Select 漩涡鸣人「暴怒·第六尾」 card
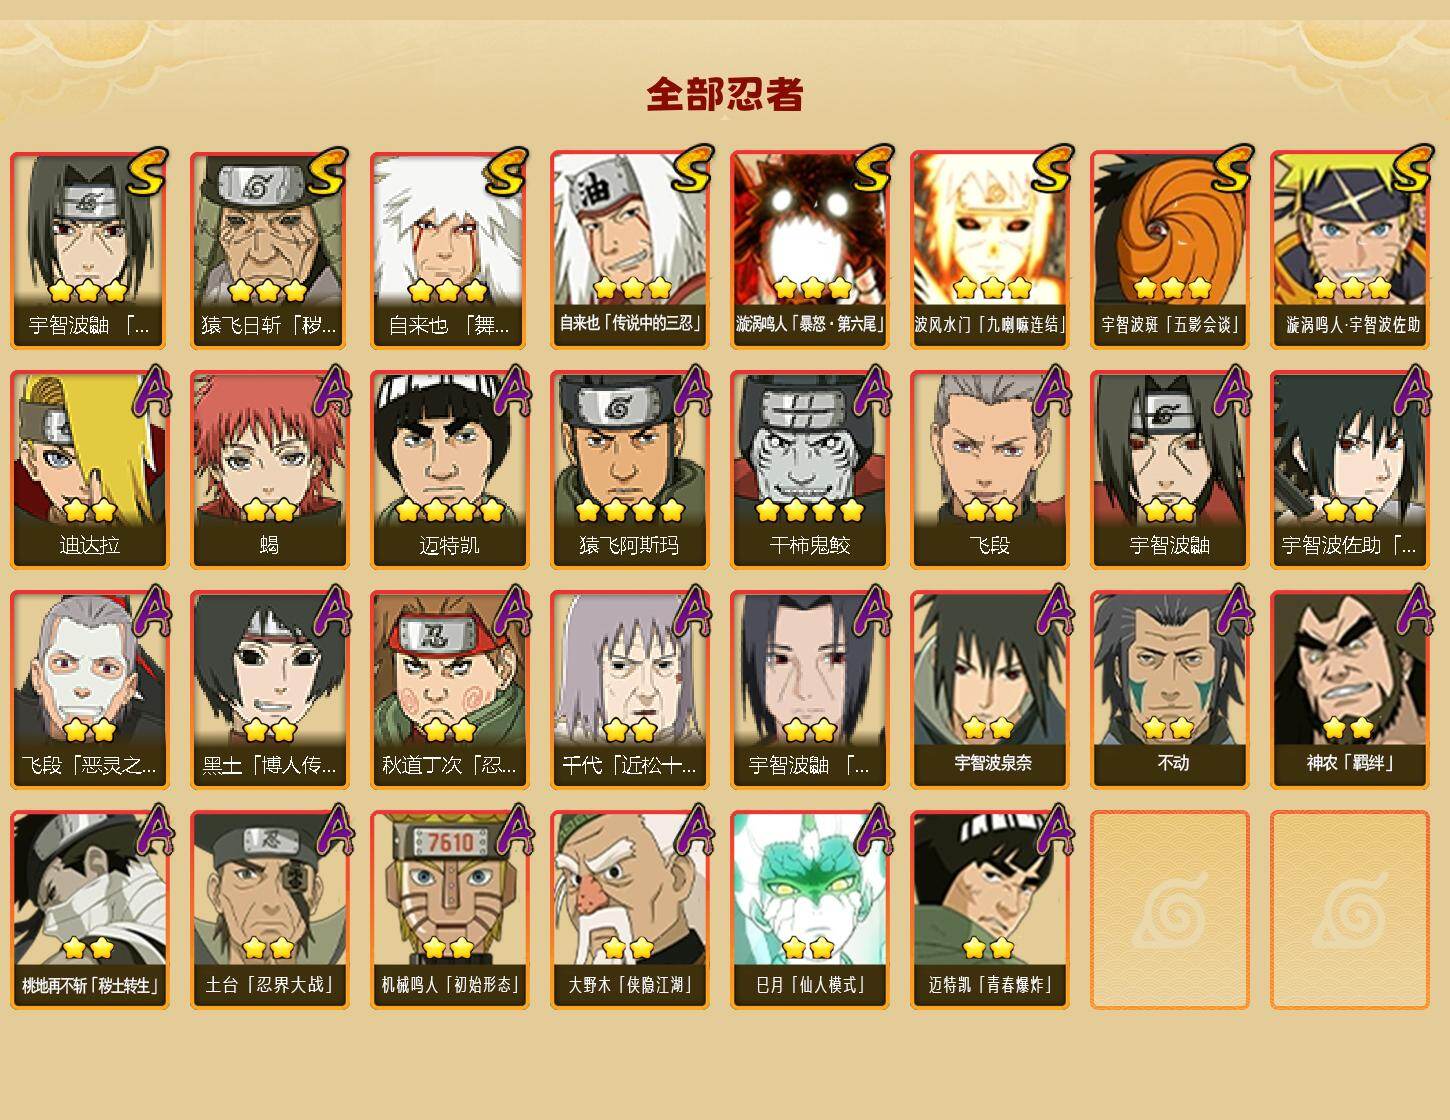This screenshot has width=1450, height=1120. point(810,249)
